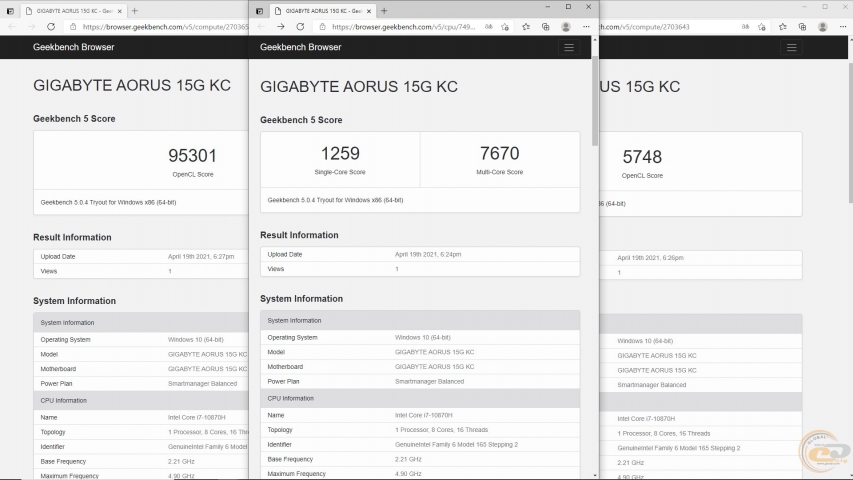
Task: Close the tab in the CPU score window
Action: pyautogui.click(x=369, y=11)
